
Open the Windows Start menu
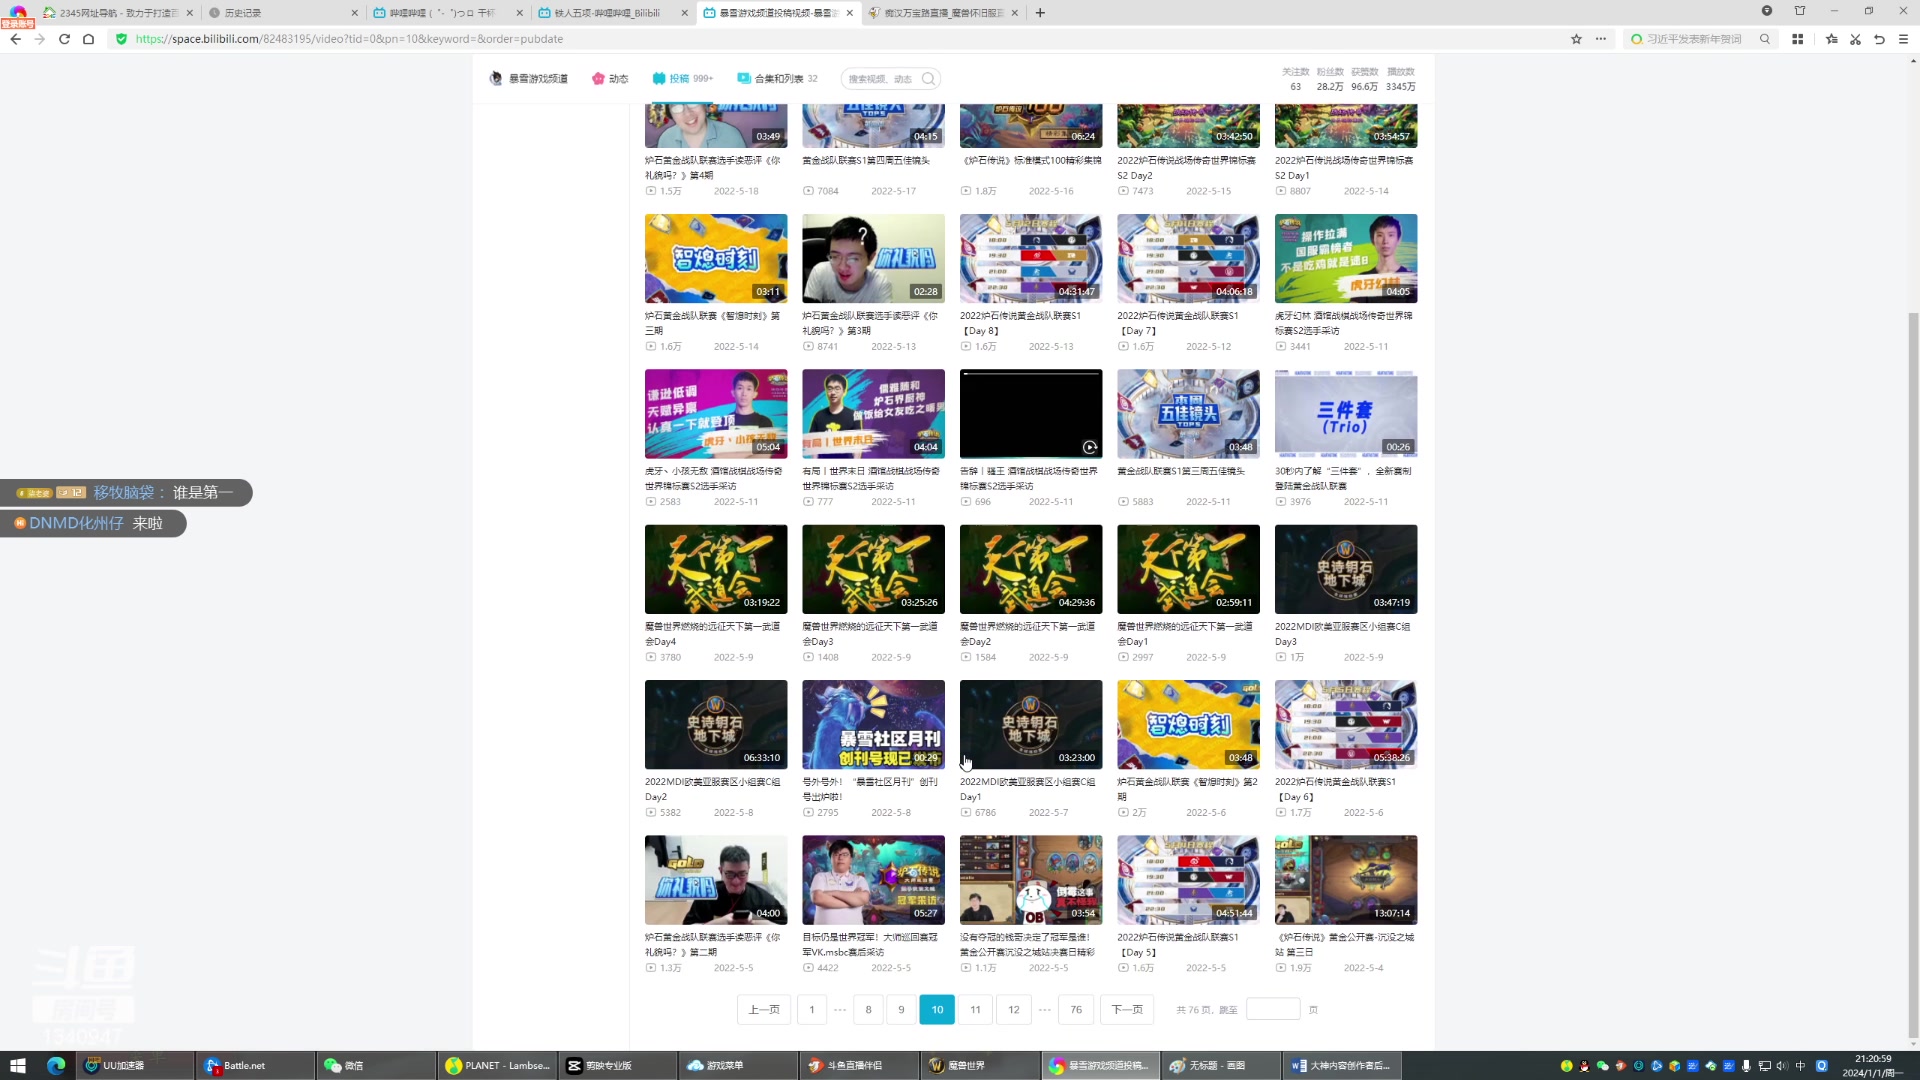[18, 1065]
